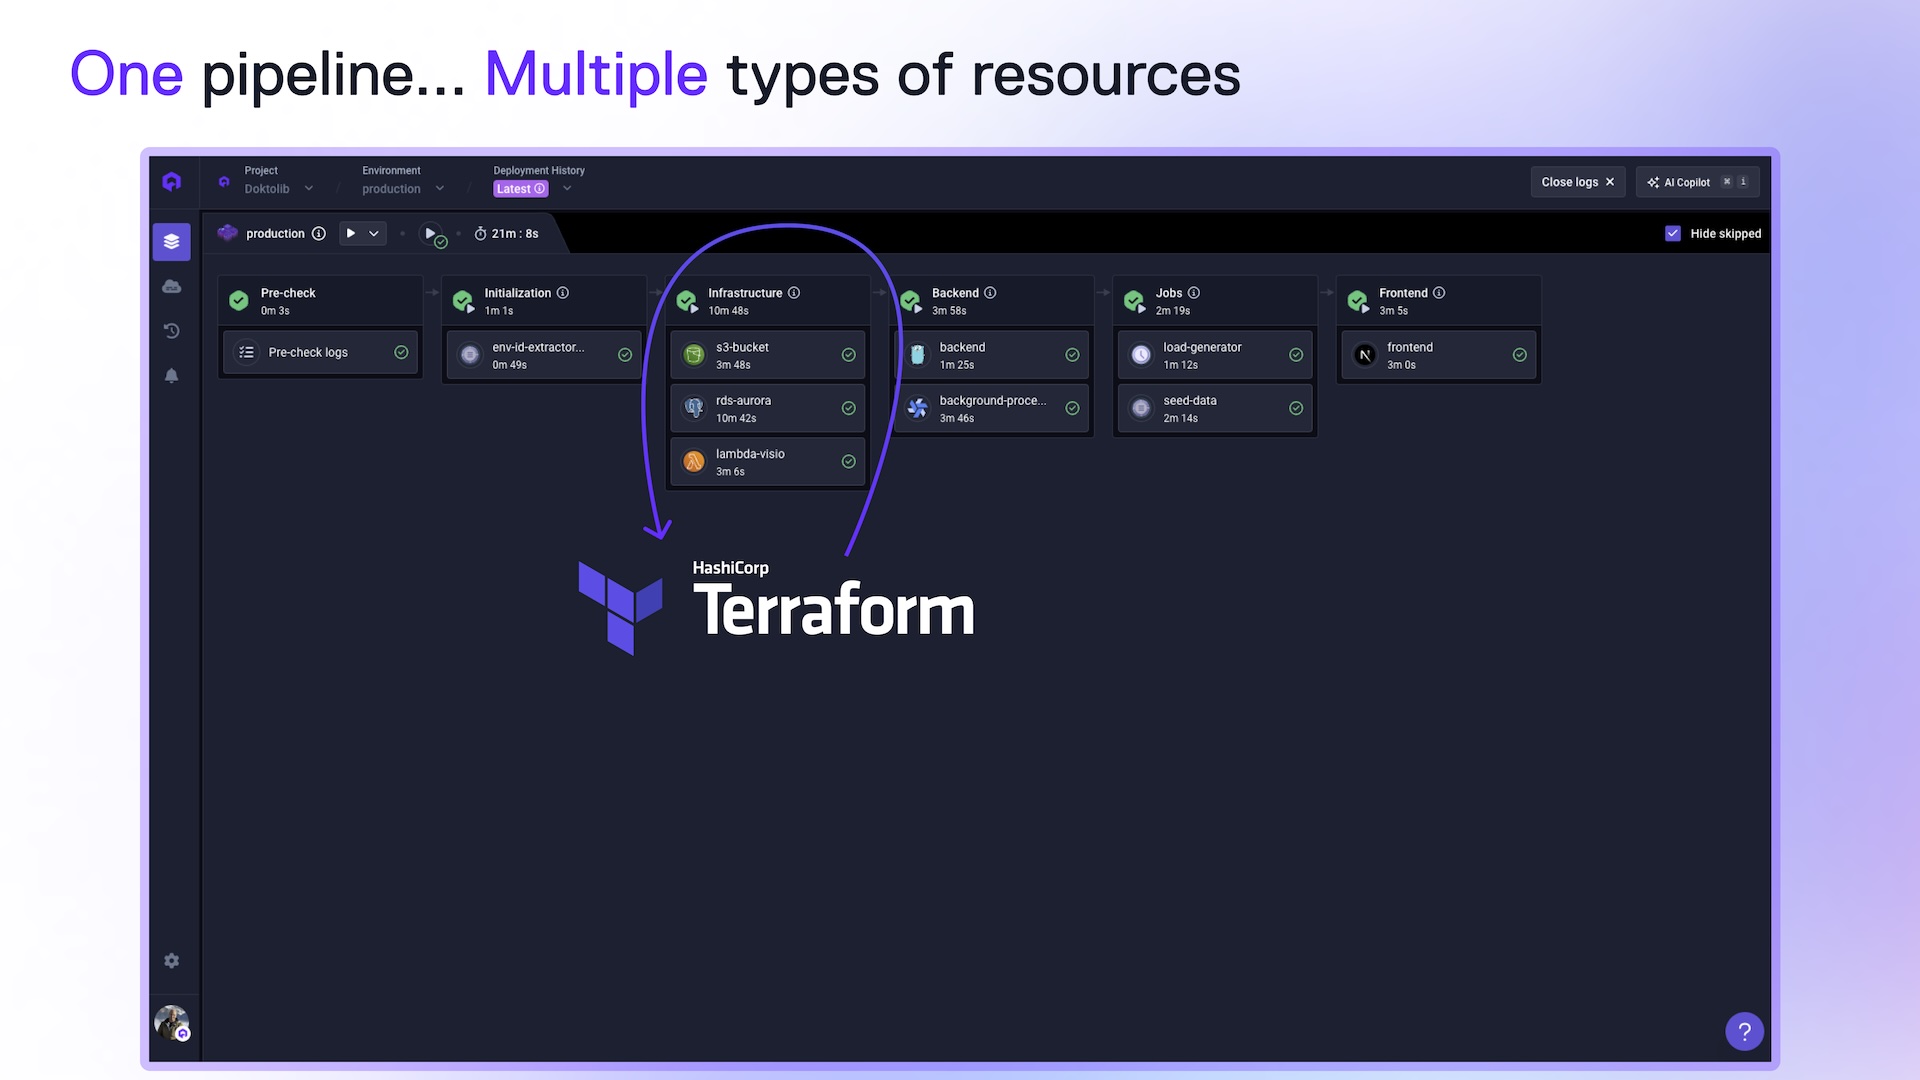Open the cloud icon in sidebar
Image resolution: width=1920 pixels, height=1080 pixels.
pyautogui.click(x=171, y=287)
